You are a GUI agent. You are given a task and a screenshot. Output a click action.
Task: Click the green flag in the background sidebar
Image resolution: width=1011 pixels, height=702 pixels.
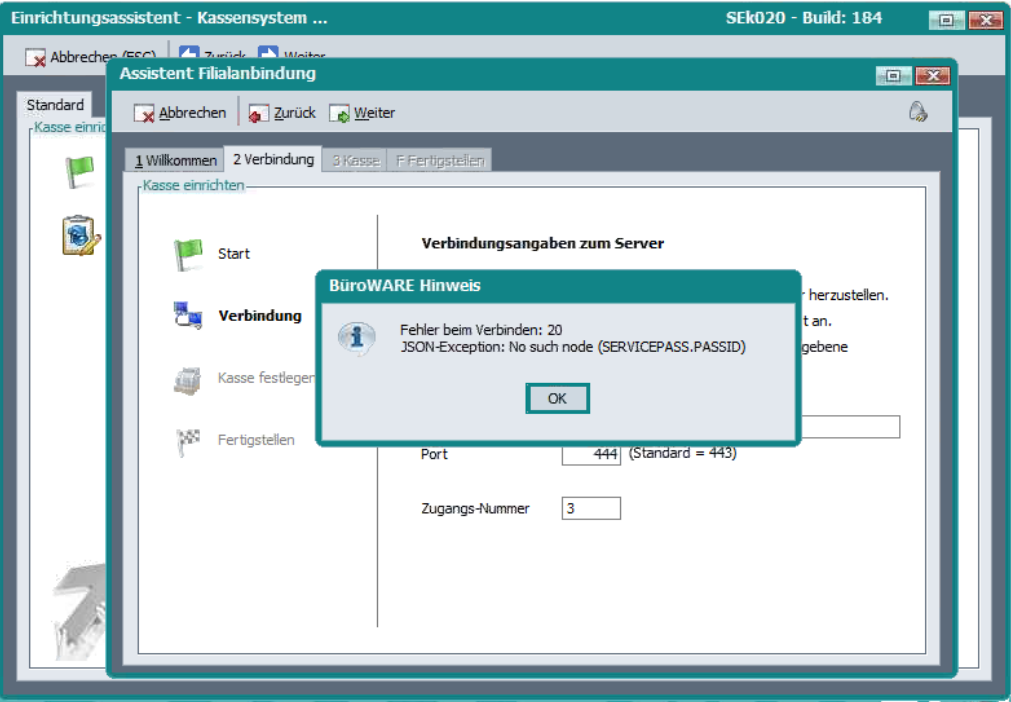click(x=79, y=172)
